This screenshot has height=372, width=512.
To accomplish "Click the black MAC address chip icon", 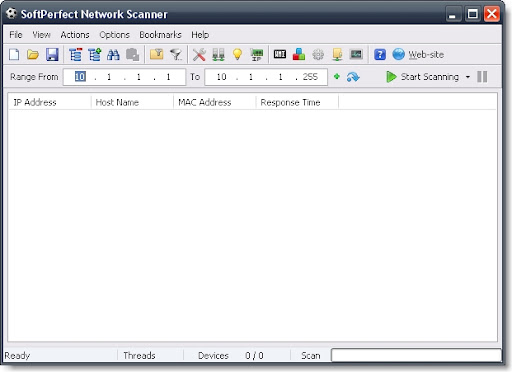I will point(280,54).
